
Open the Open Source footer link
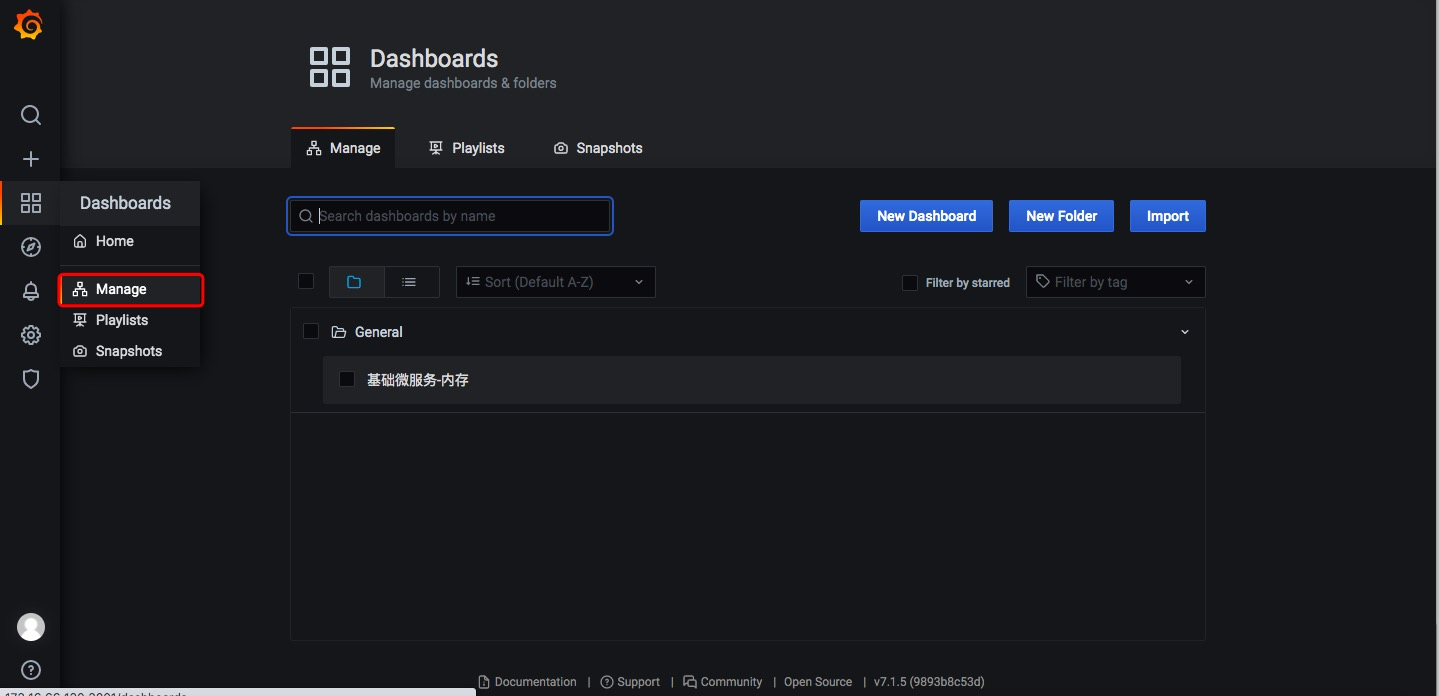[x=818, y=682]
